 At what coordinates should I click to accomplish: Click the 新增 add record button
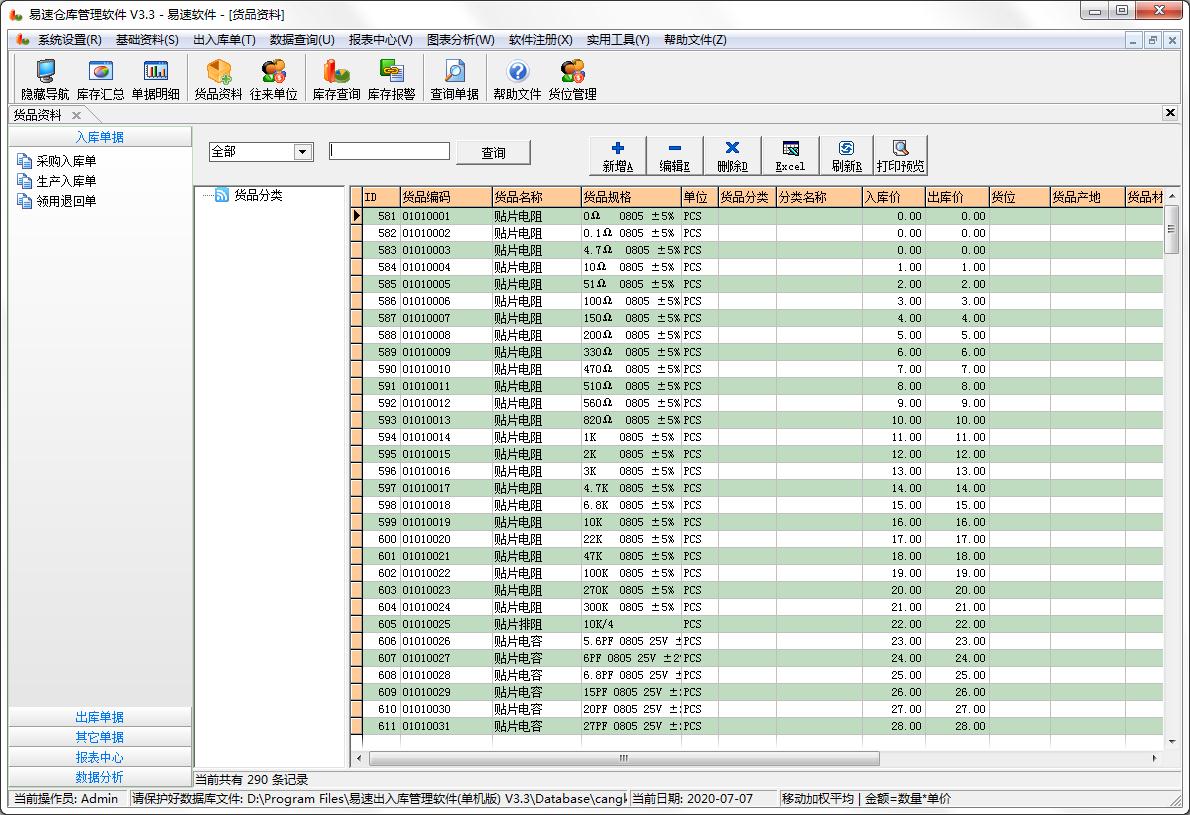coord(618,156)
